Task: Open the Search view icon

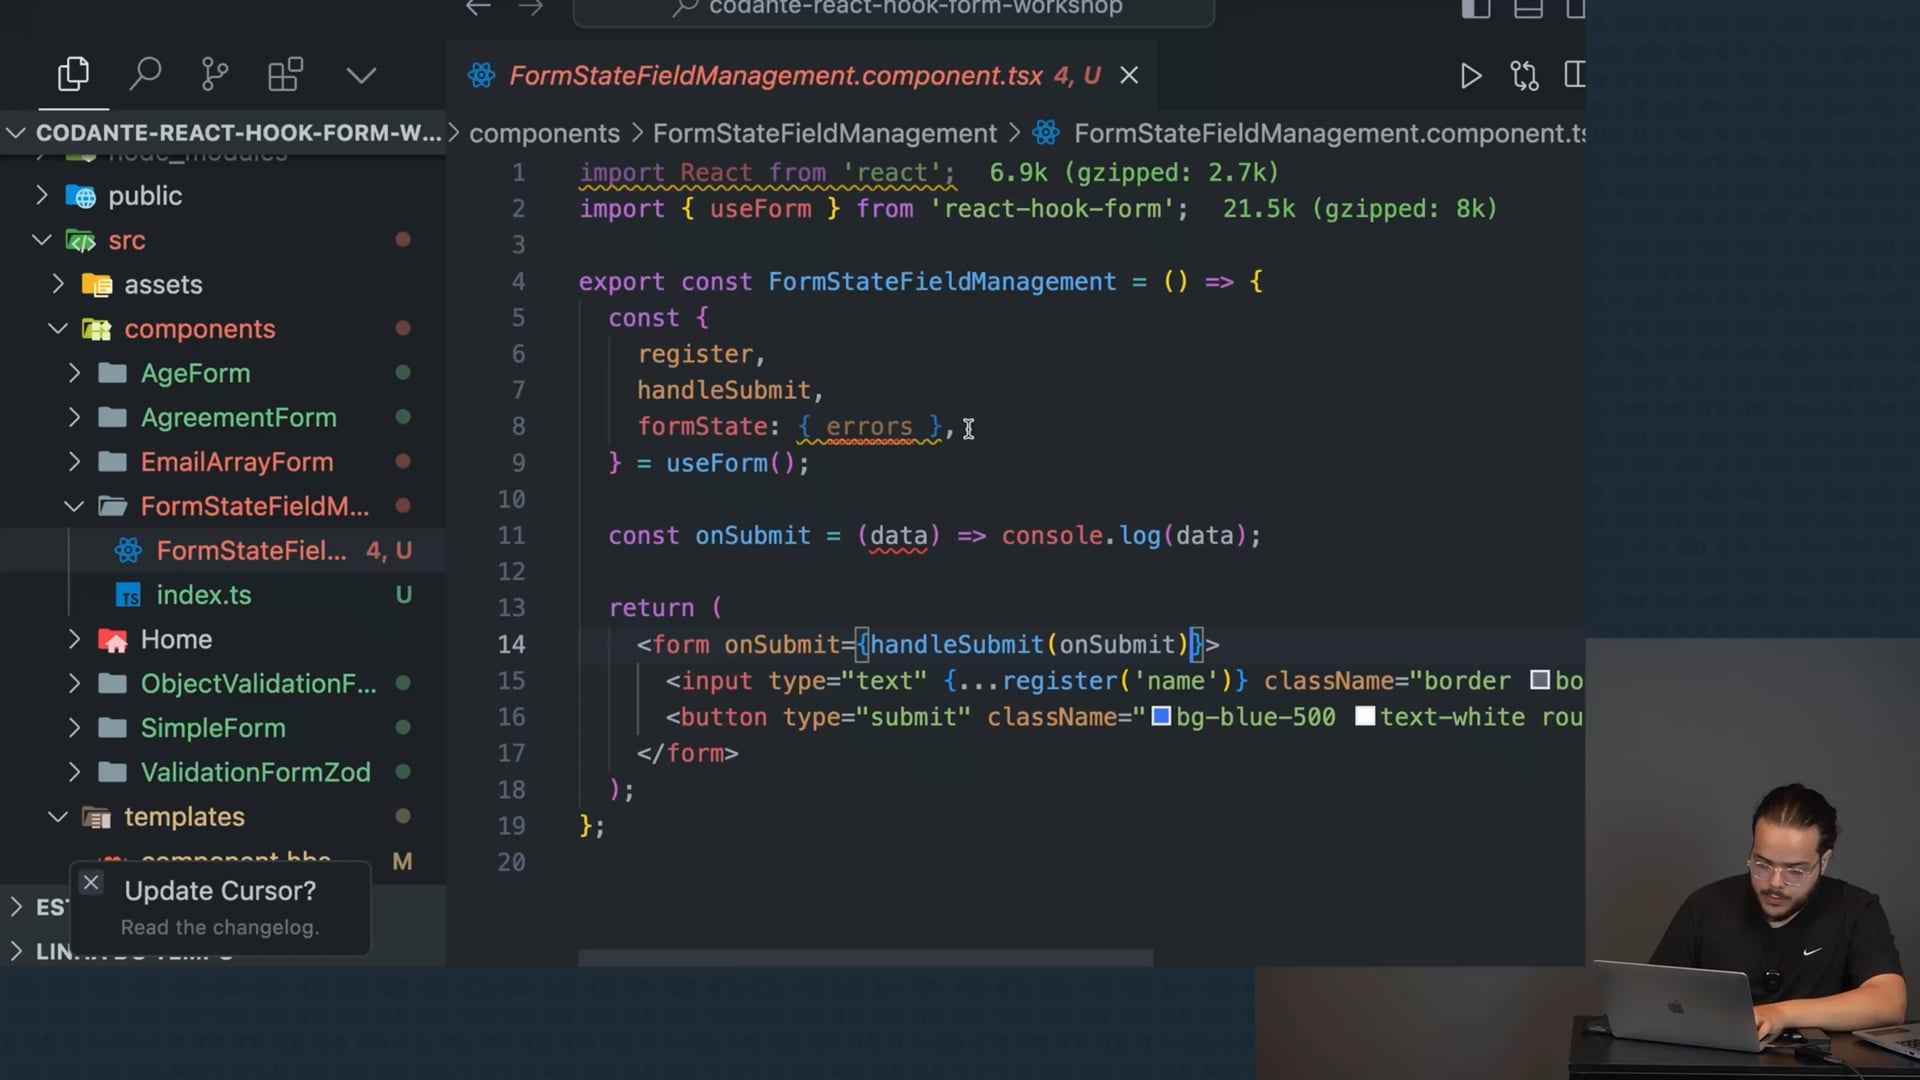Action: 145,75
